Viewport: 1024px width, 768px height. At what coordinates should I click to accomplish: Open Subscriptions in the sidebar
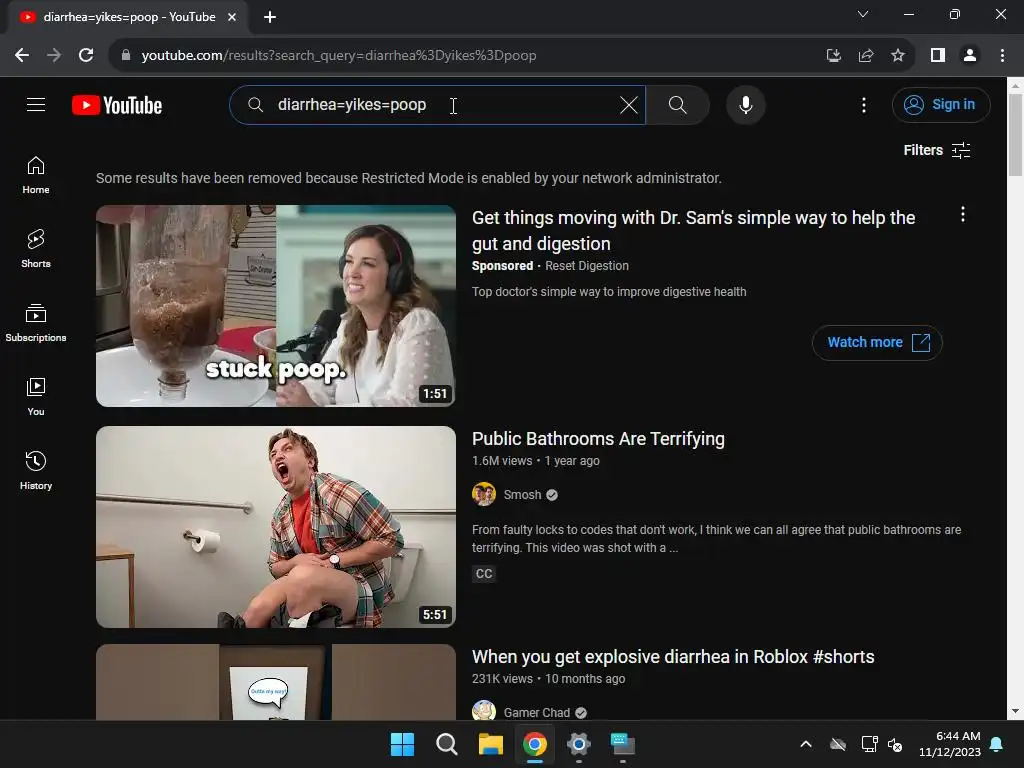click(36, 323)
